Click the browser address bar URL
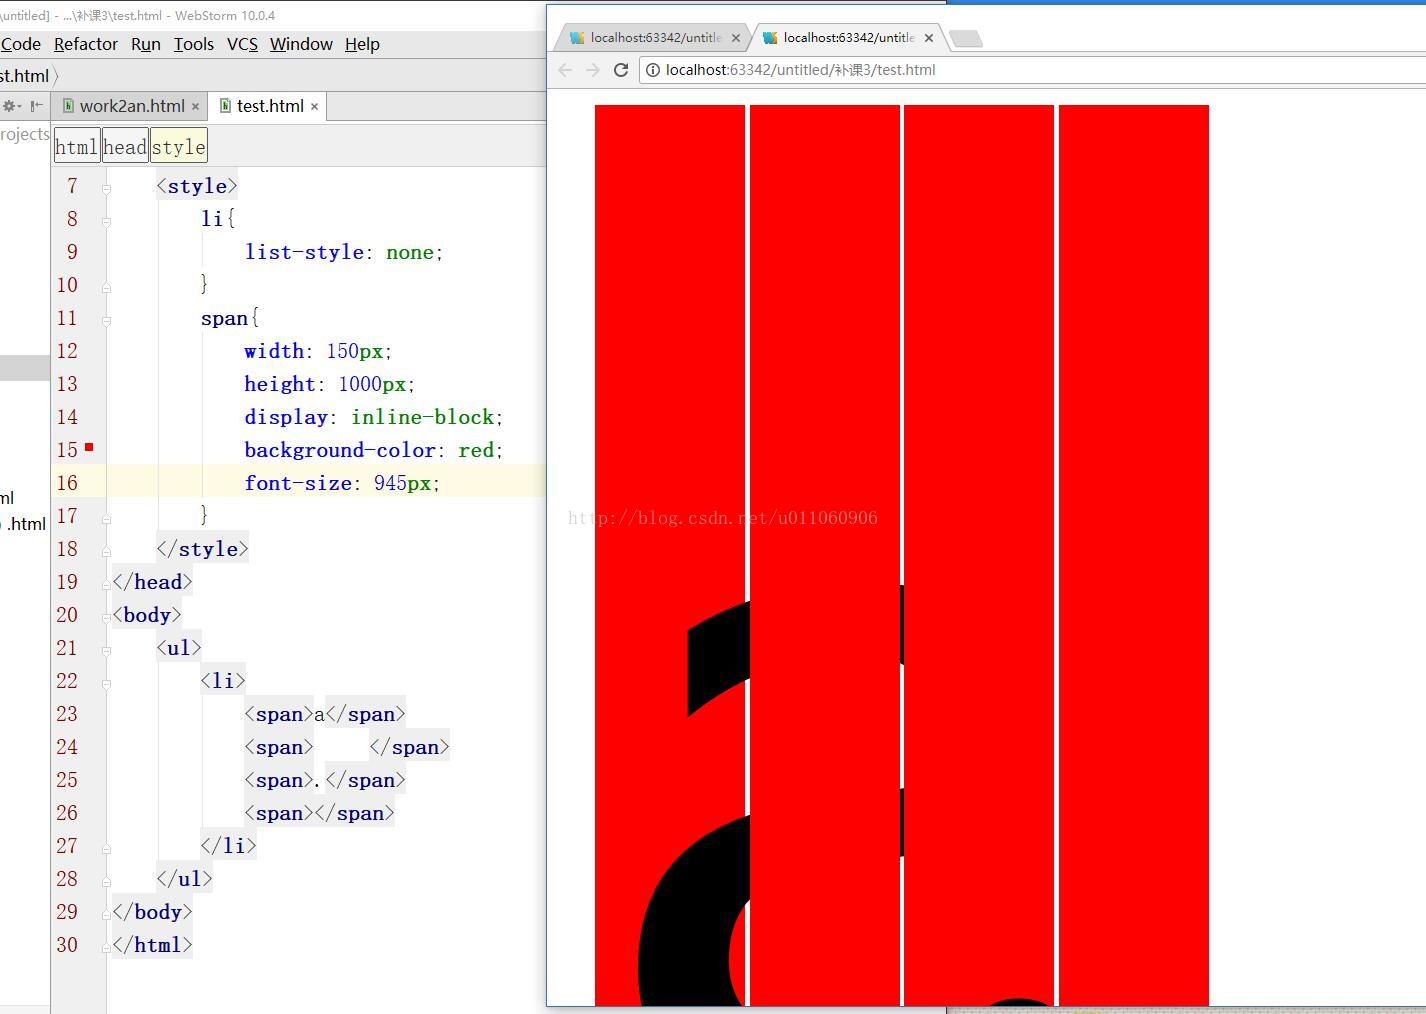 coord(800,70)
